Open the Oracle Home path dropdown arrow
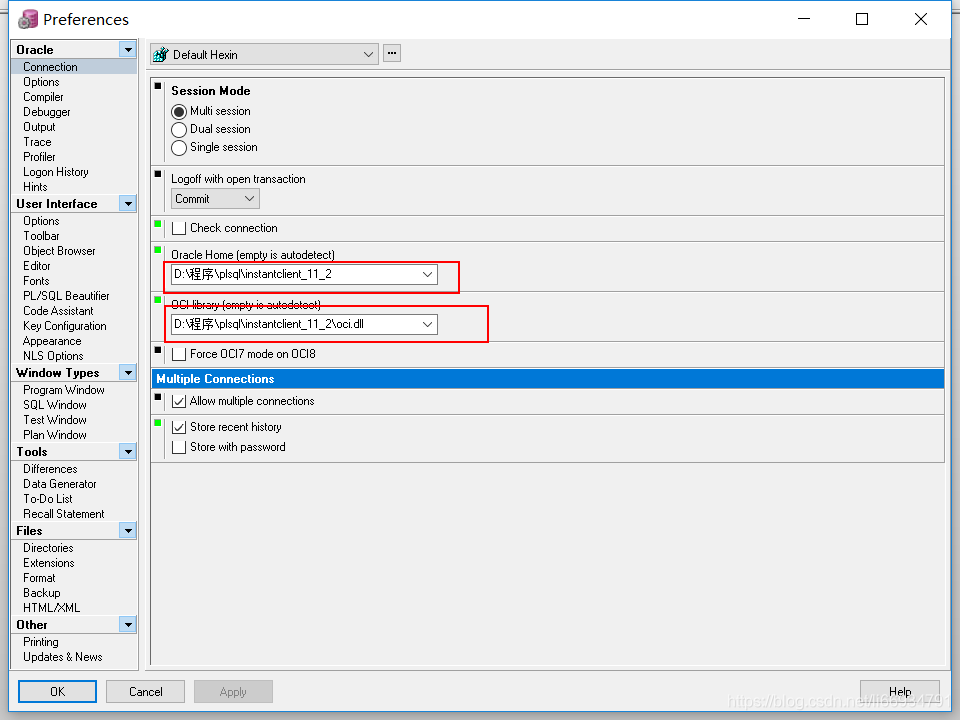 click(427, 274)
